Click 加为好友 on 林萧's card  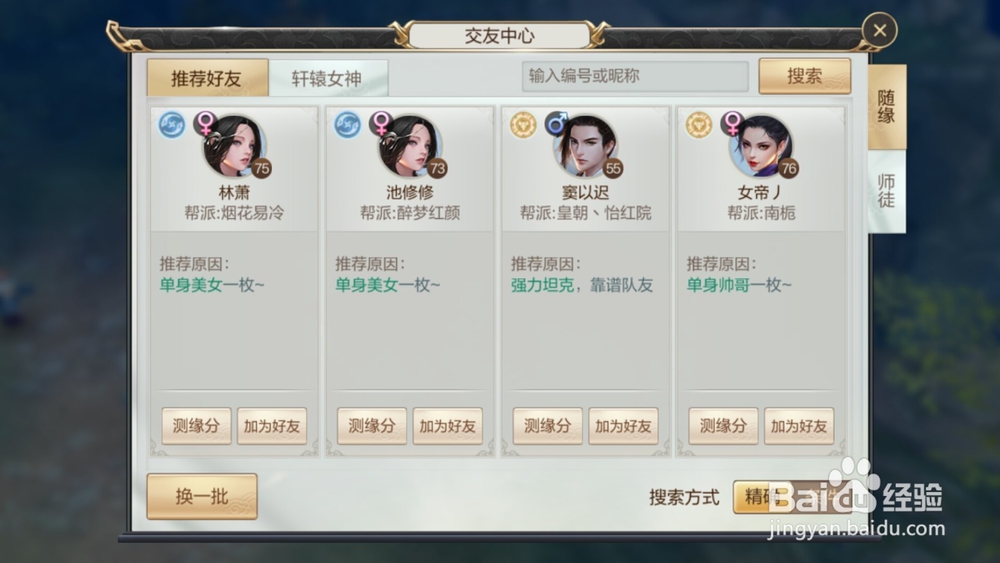click(x=272, y=426)
